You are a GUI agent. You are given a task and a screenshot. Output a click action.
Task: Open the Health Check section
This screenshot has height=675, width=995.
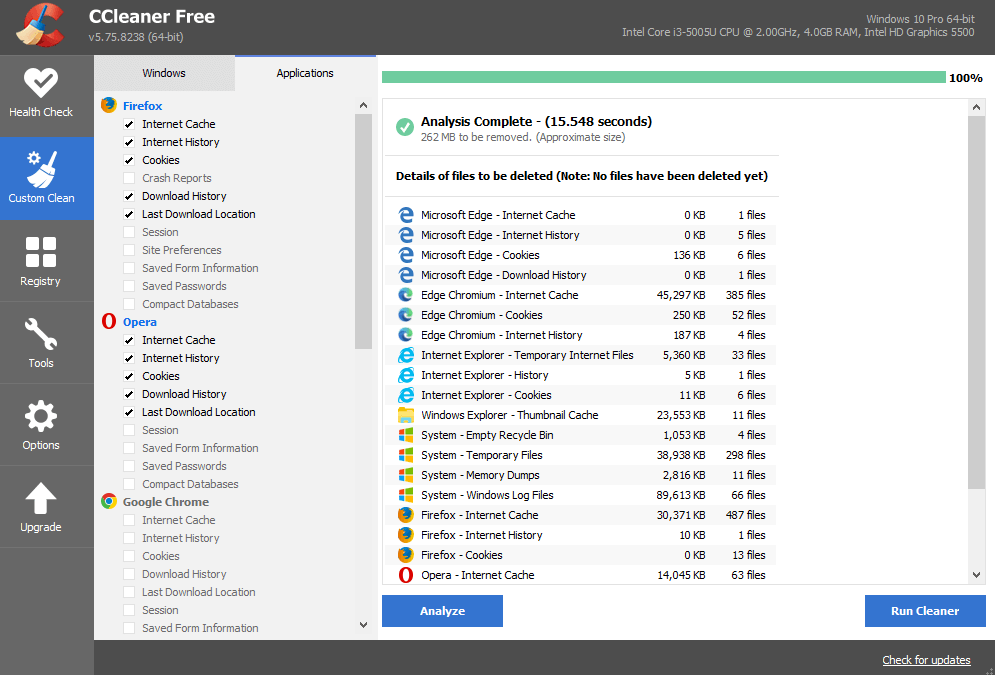41,95
